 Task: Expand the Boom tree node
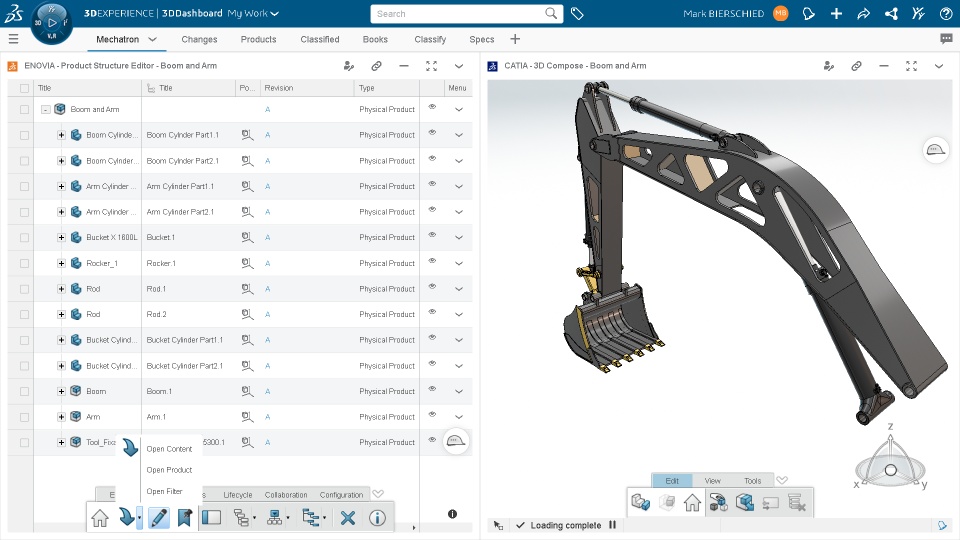(61, 391)
